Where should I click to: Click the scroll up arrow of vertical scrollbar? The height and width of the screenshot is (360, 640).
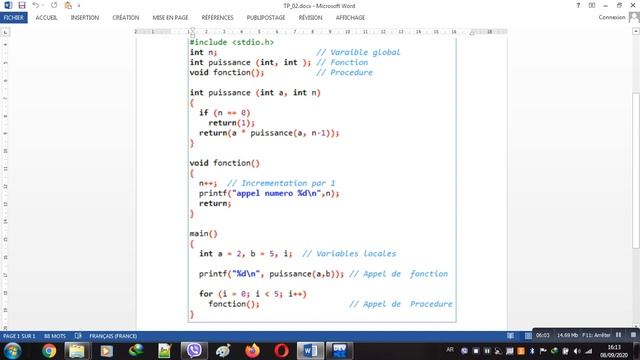tap(636, 31)
